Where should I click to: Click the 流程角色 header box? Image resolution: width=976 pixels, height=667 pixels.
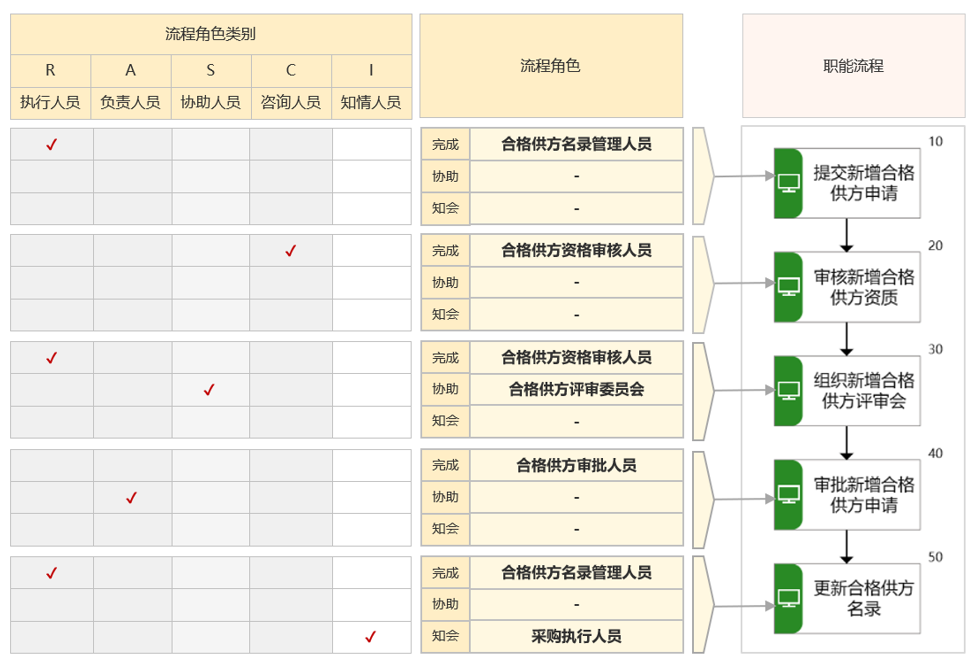click(550, 66)
